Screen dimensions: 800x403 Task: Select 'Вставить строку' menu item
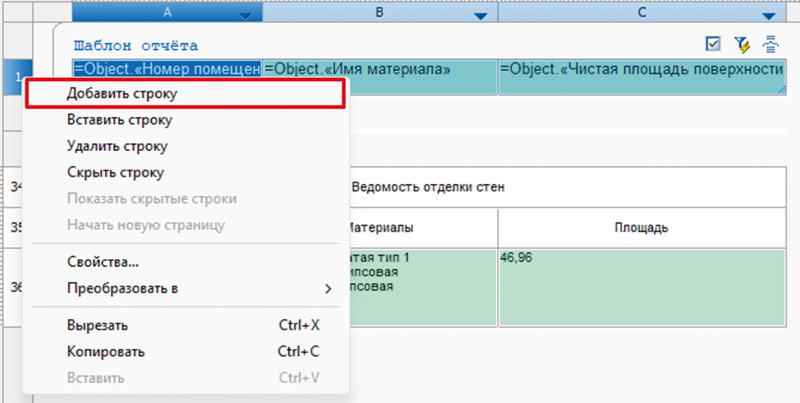pos(120,120)
